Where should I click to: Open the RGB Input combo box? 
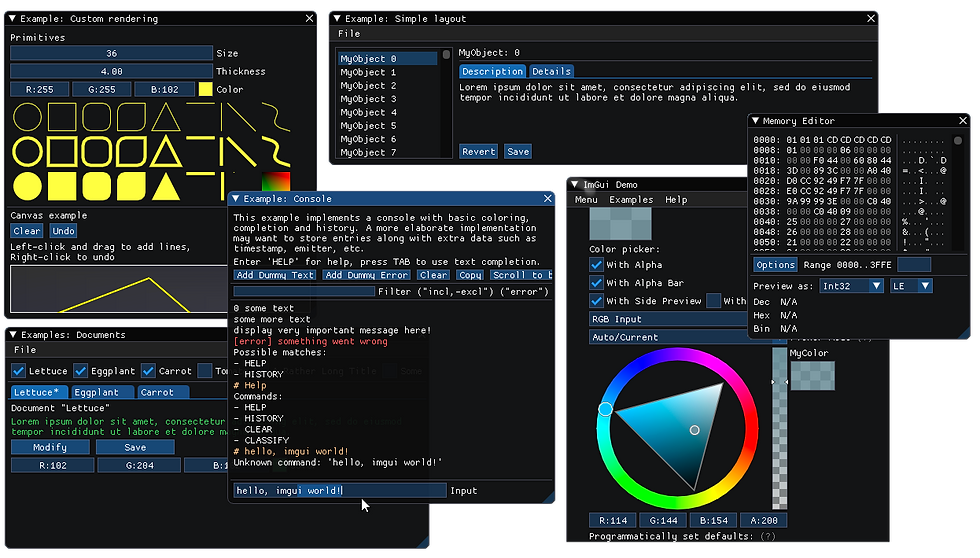(668, 319)
